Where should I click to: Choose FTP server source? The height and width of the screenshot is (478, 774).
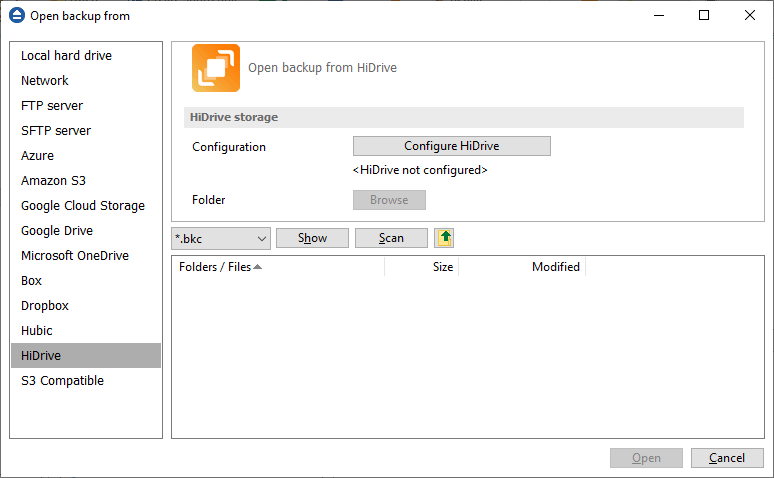click(86, 106)
